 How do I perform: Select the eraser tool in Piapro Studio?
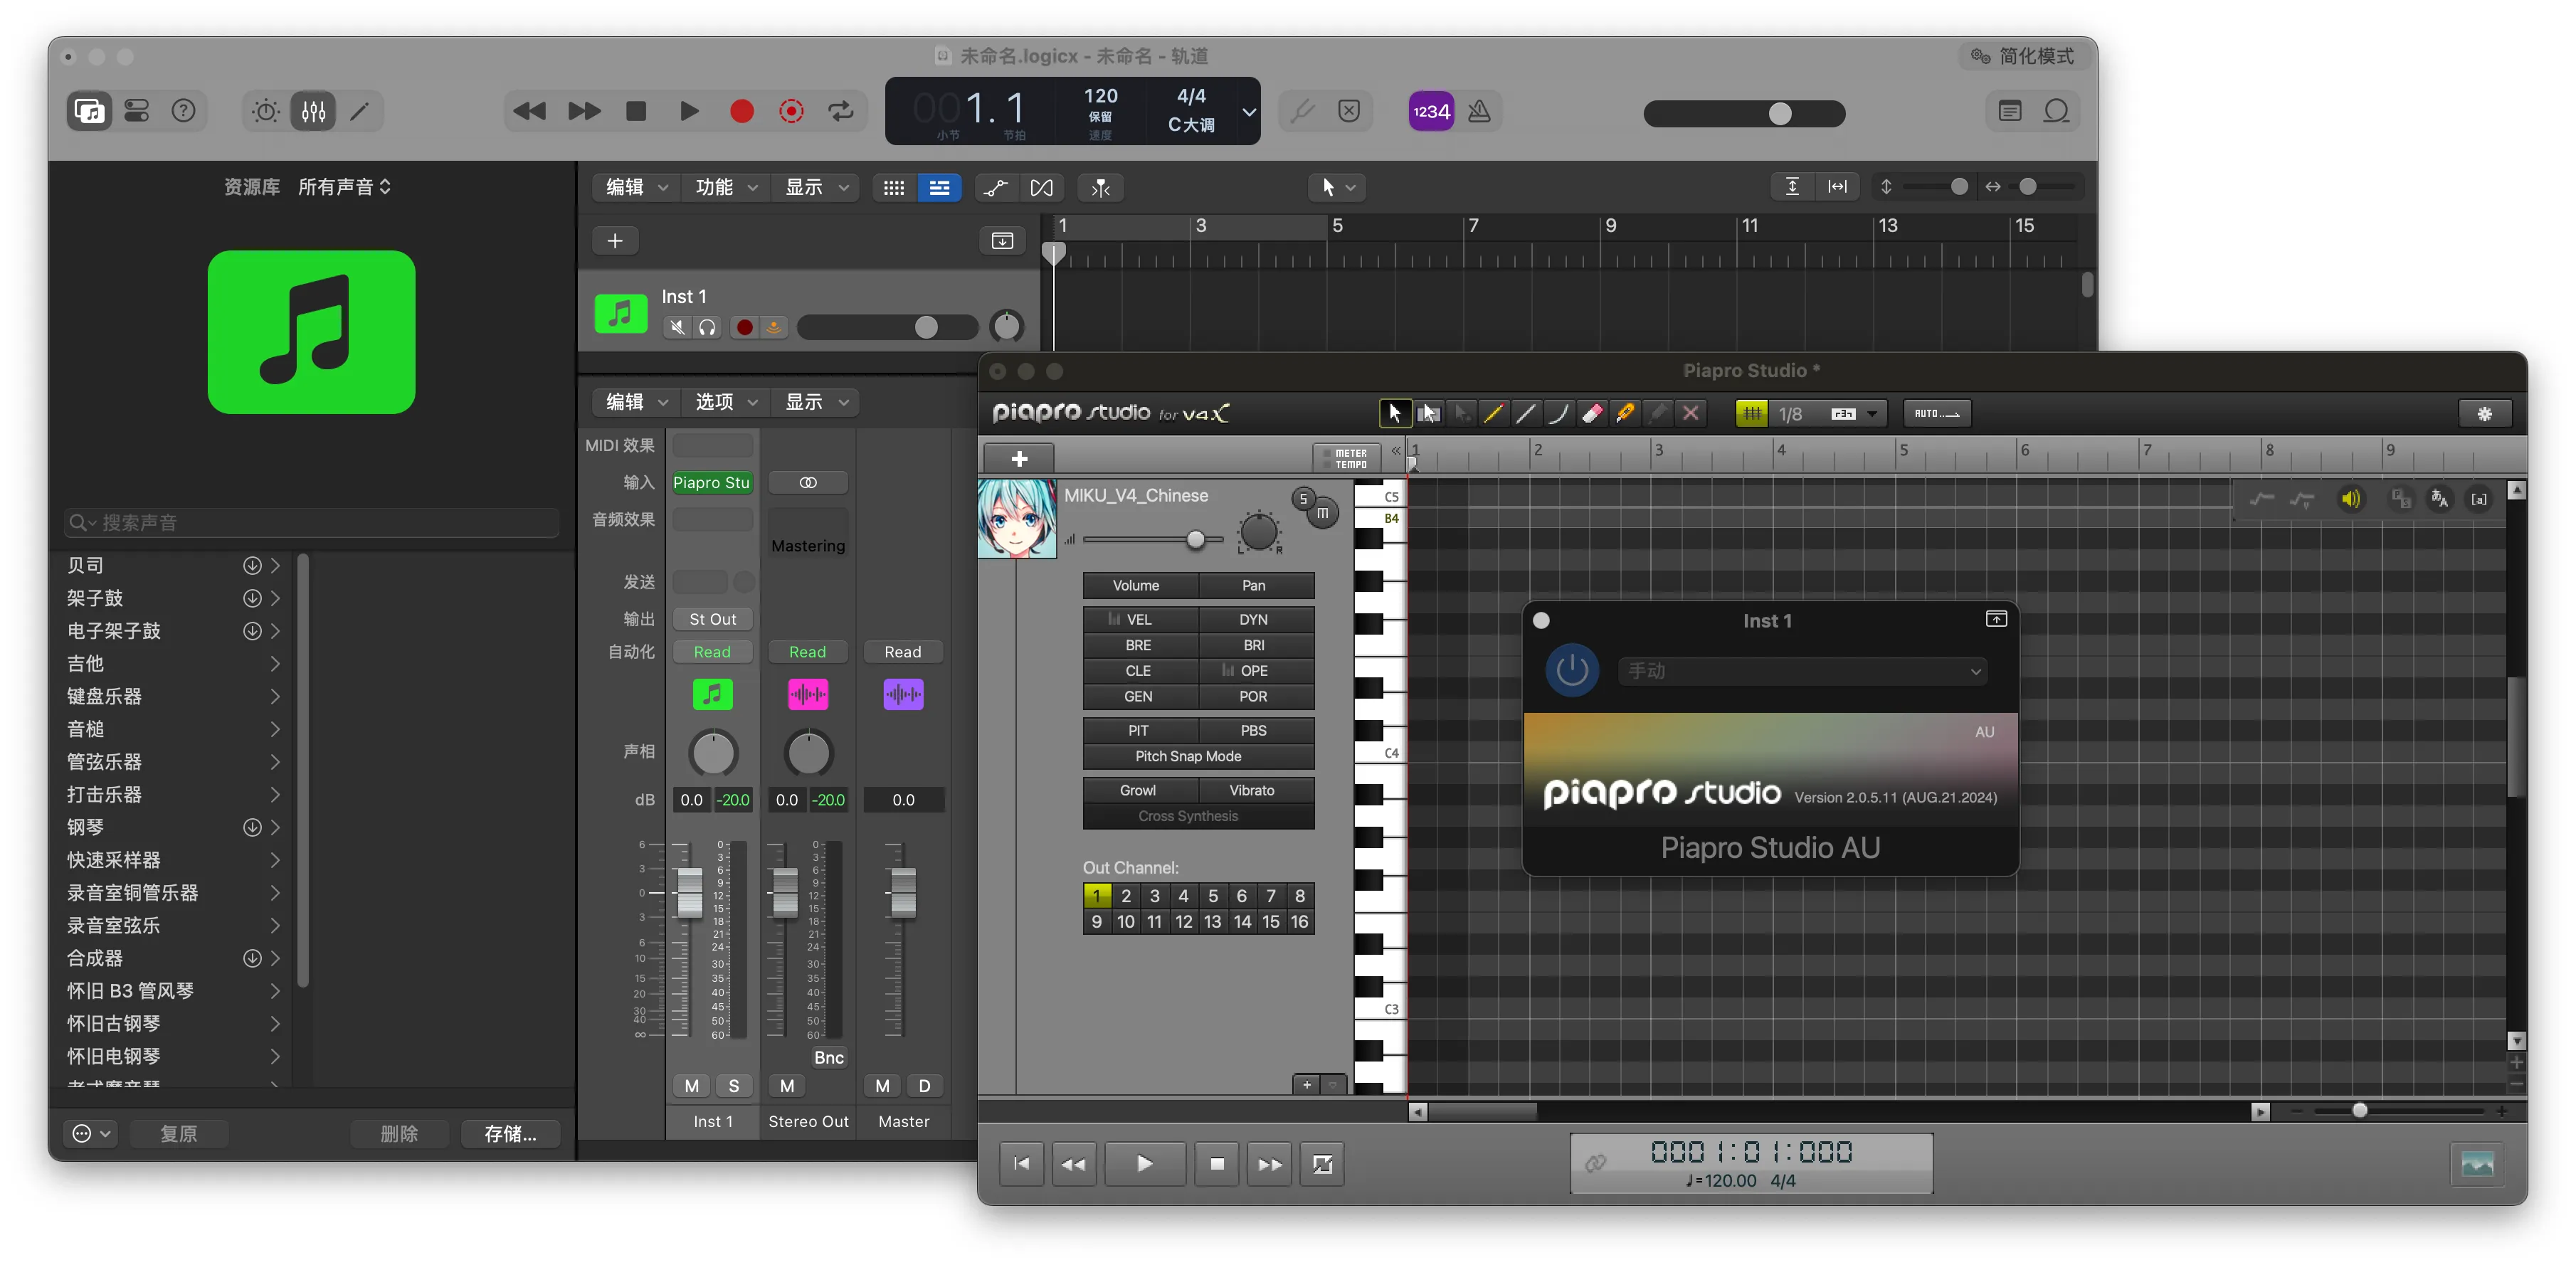(x=1592, y=413)
